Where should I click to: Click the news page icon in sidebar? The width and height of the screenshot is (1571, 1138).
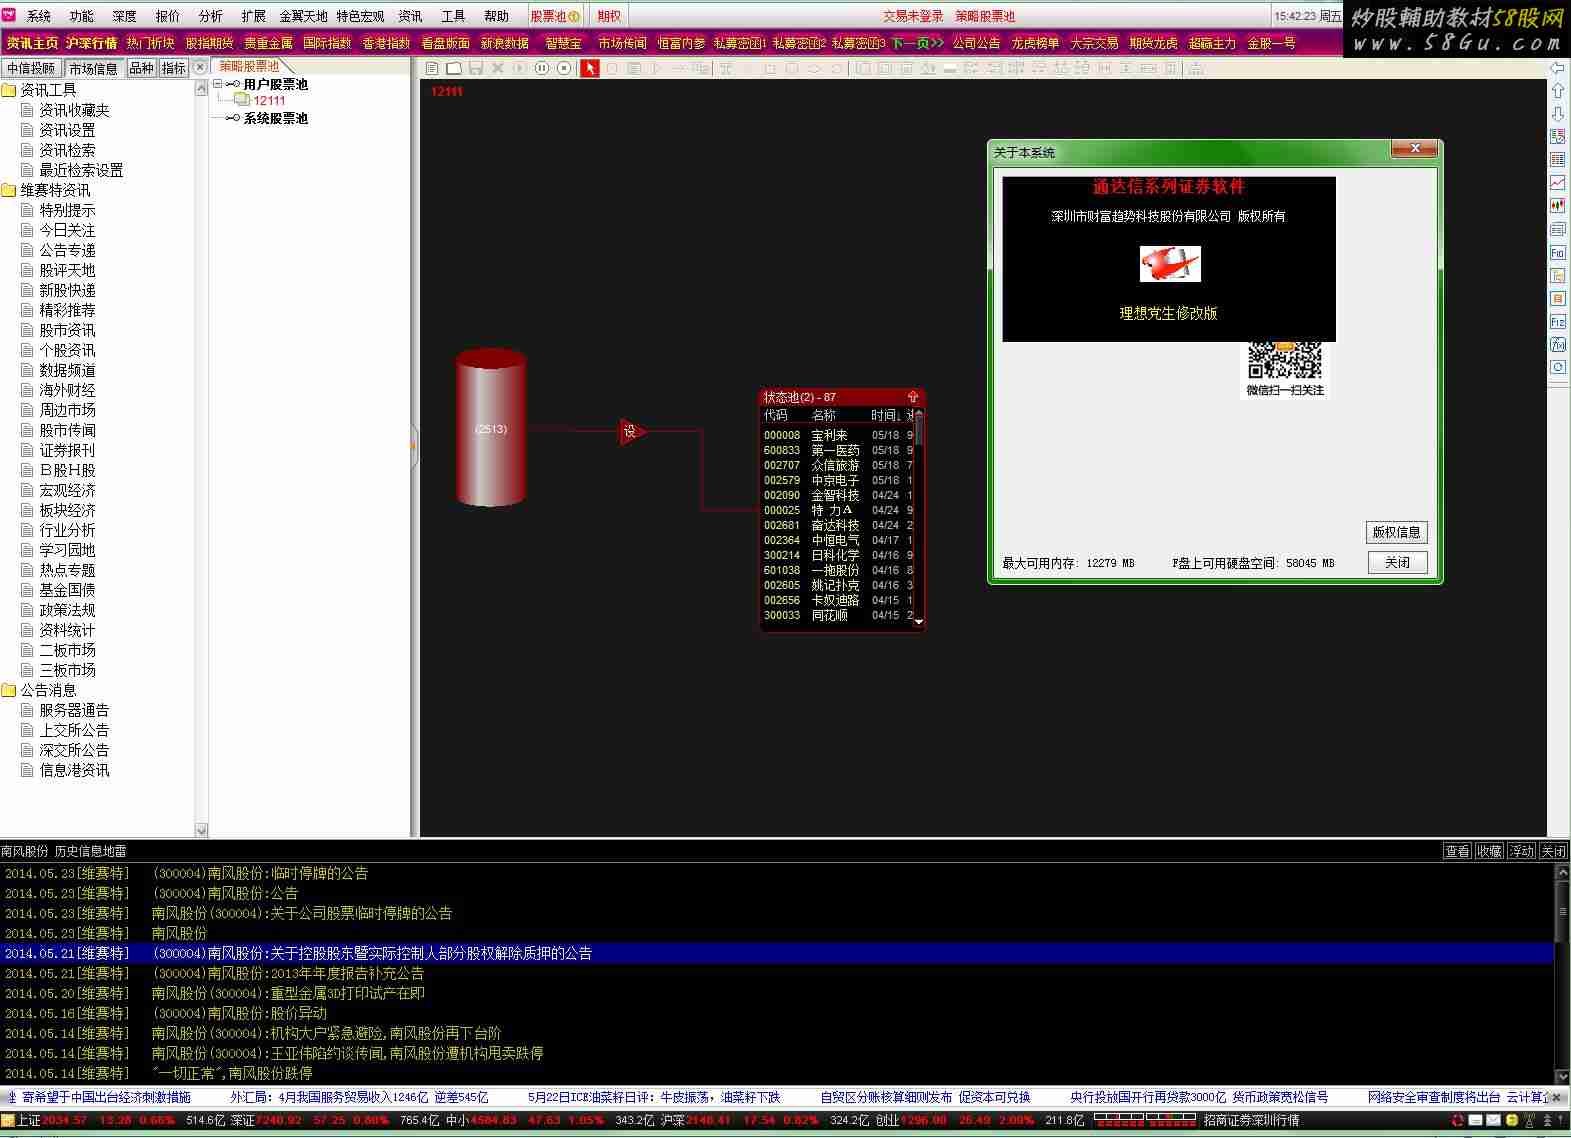point(1558,229)
